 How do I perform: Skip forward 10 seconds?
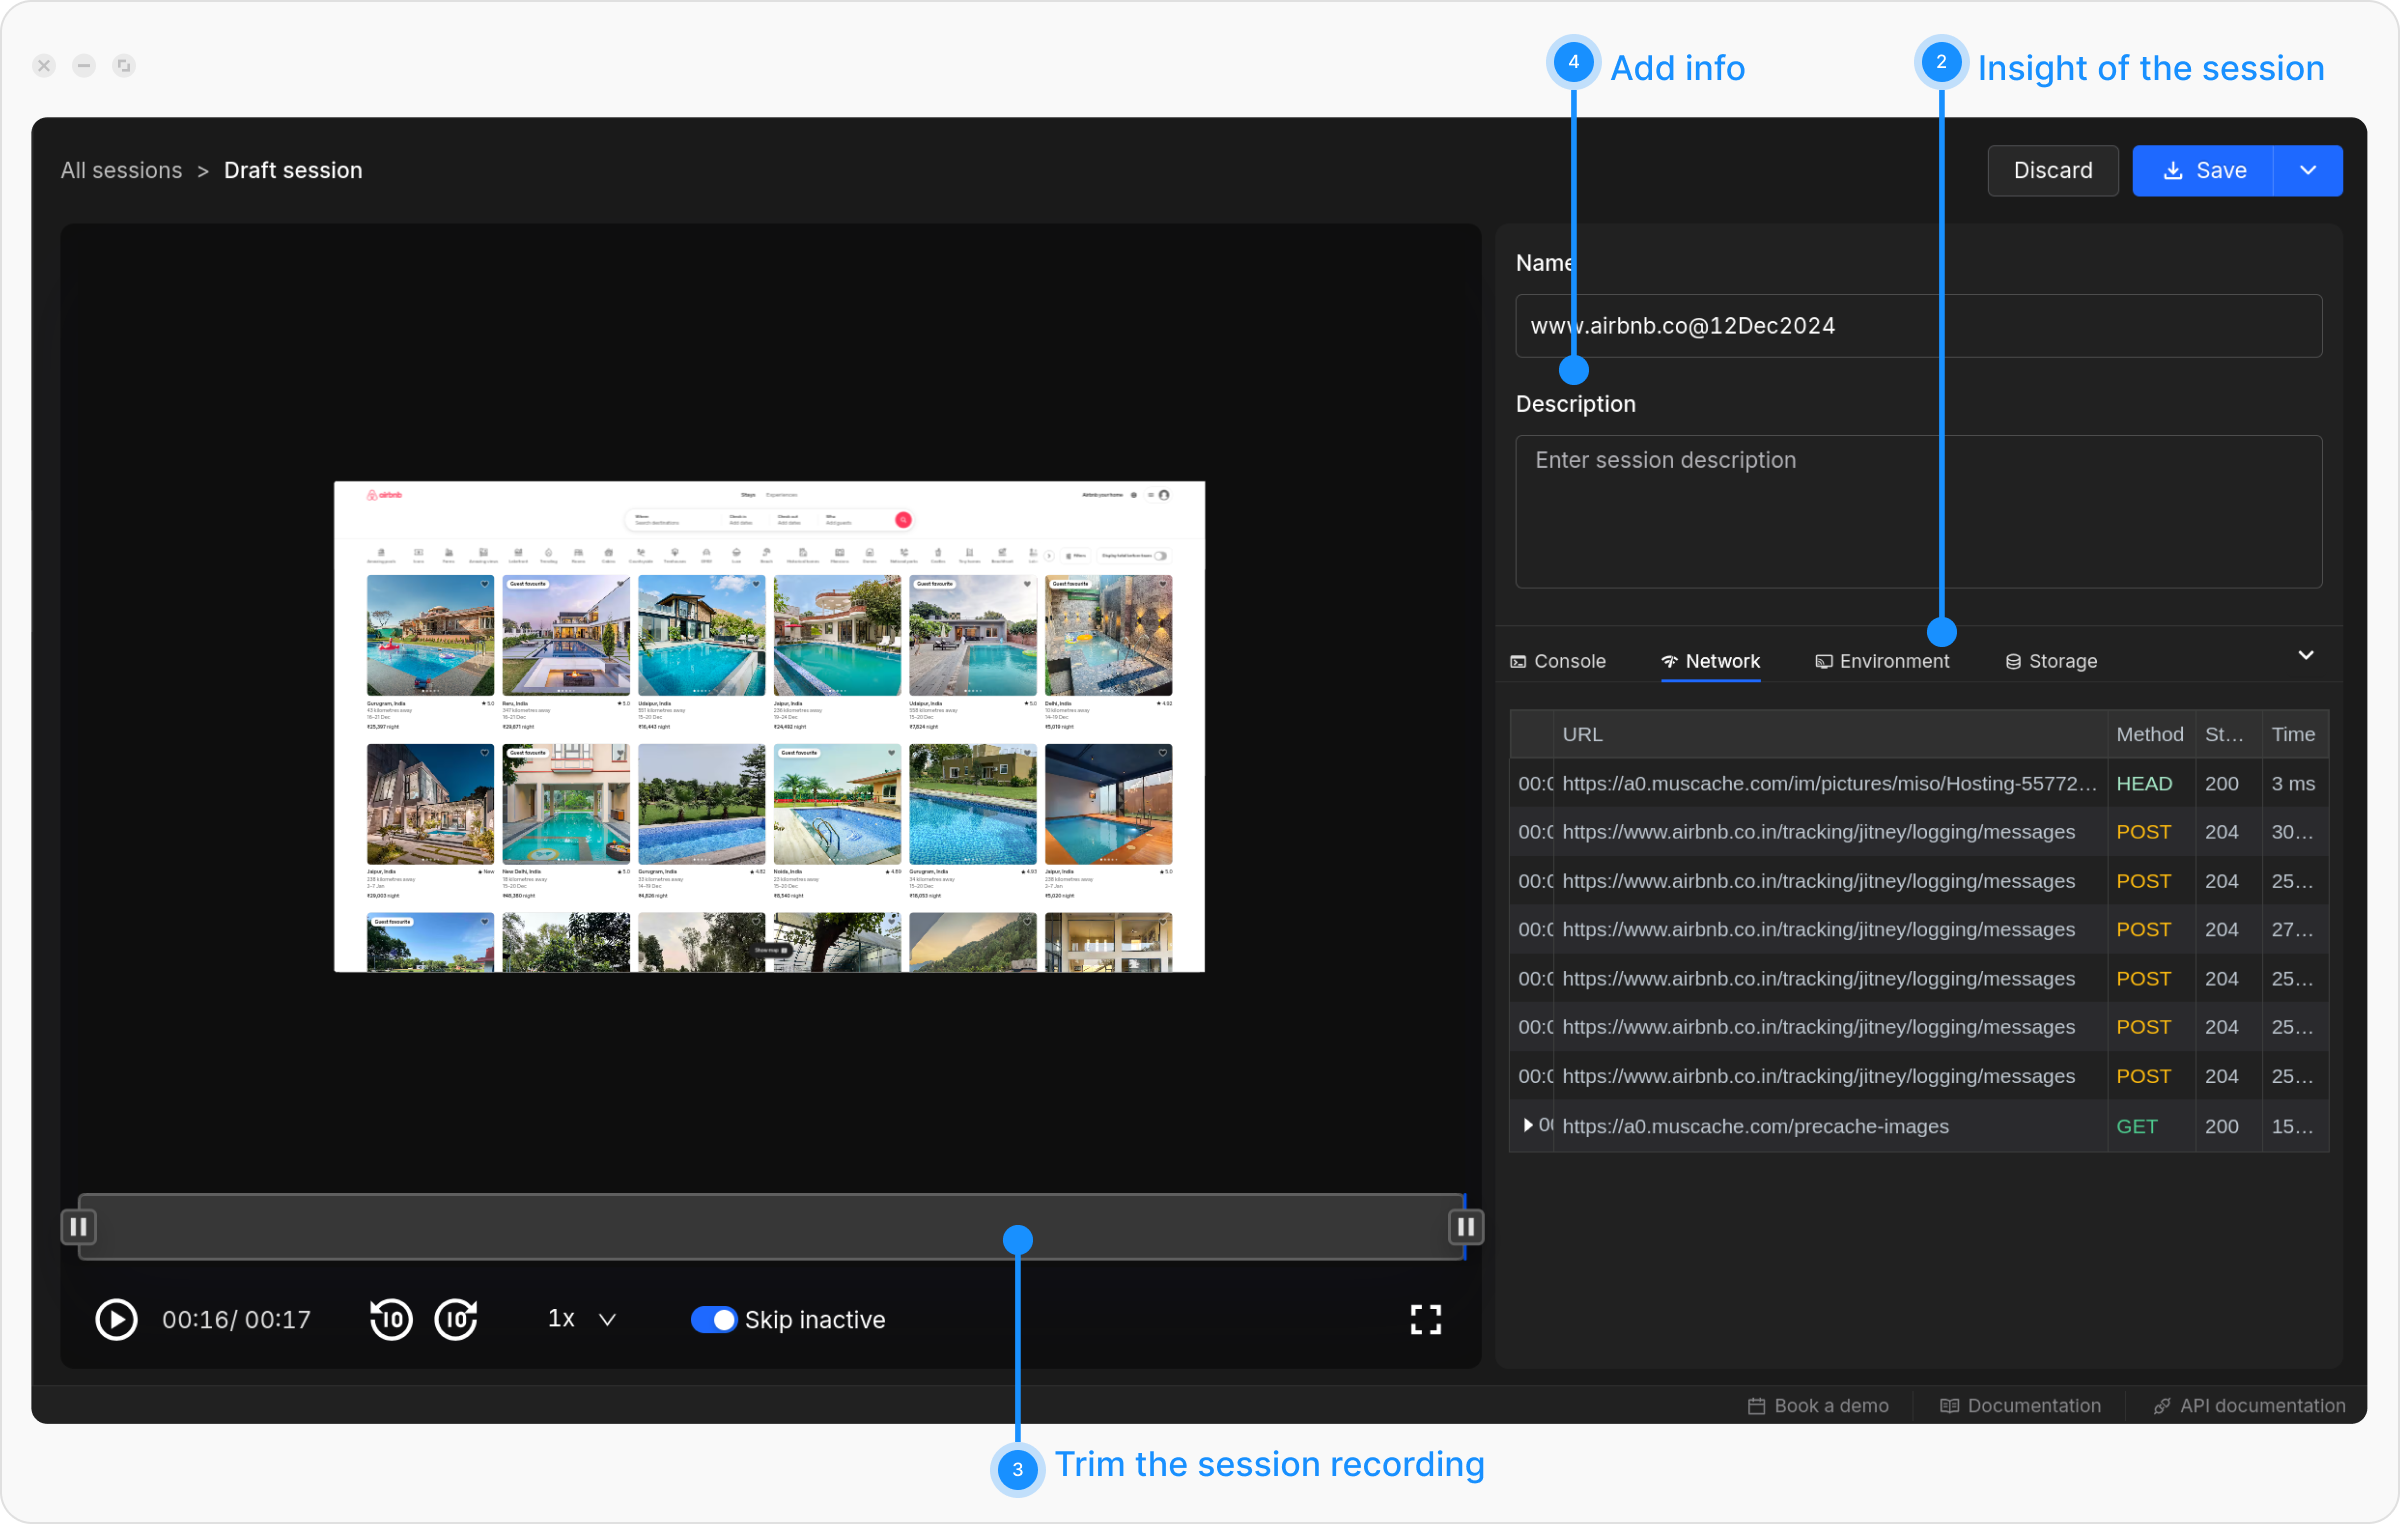tap(456, 1319)
